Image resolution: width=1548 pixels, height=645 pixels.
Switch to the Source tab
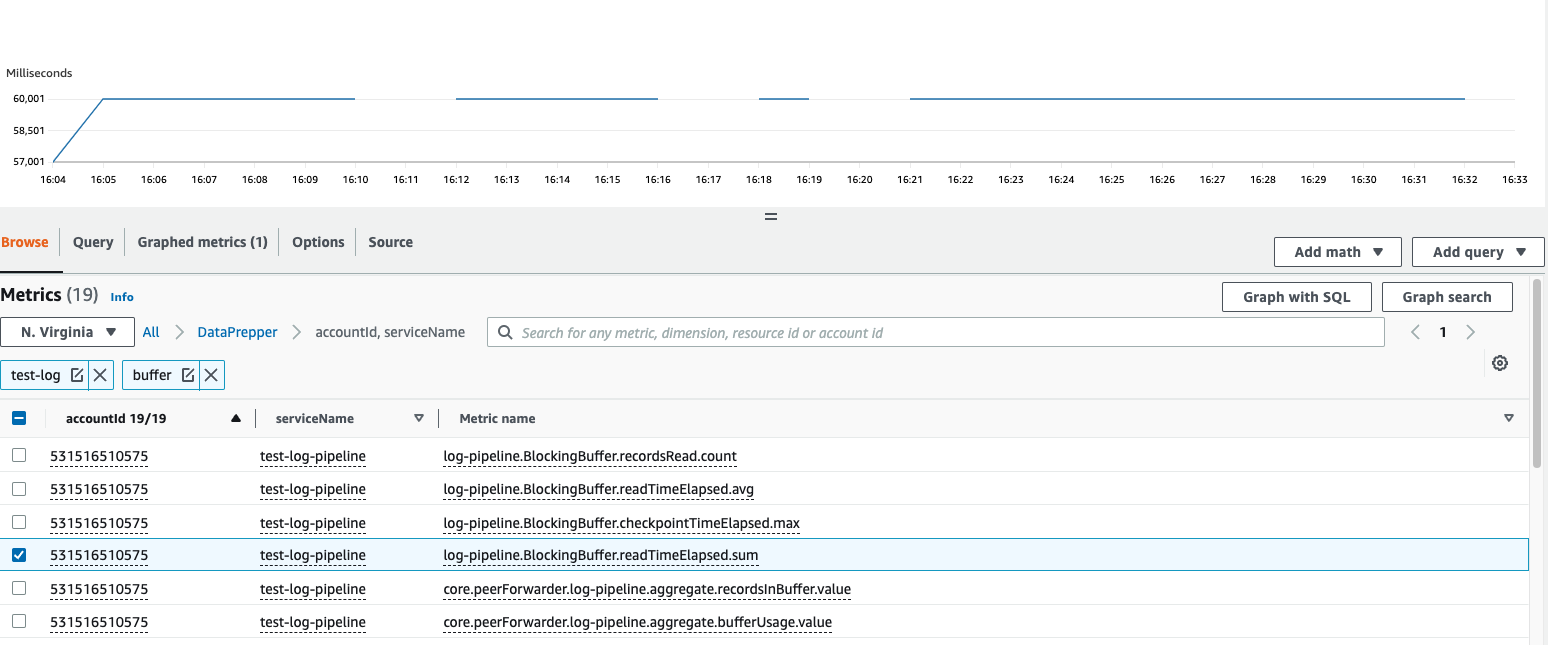(x=390, y=241)
